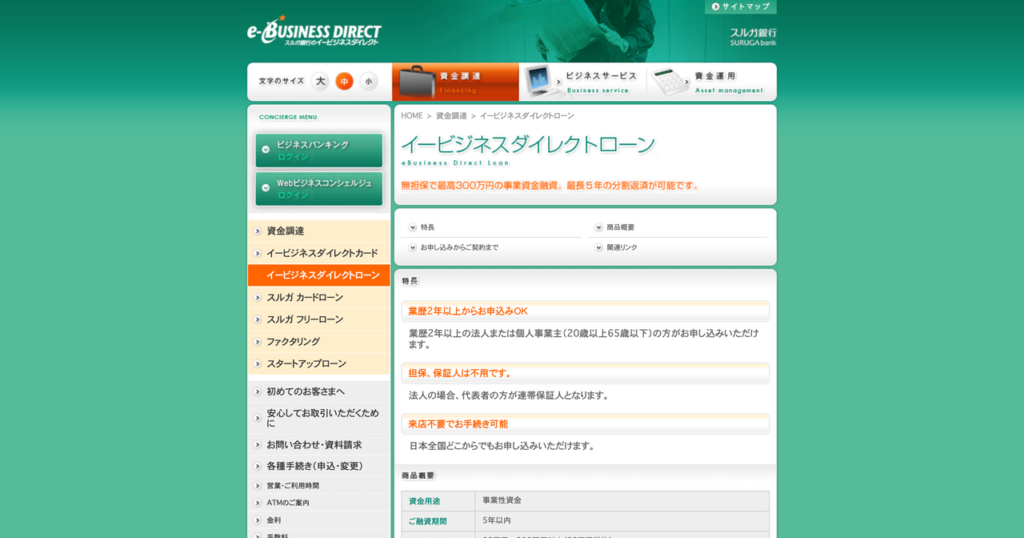Click the イービジネスダイレクトローン page title
1024x538 pixels.
(x=528, y=145)
